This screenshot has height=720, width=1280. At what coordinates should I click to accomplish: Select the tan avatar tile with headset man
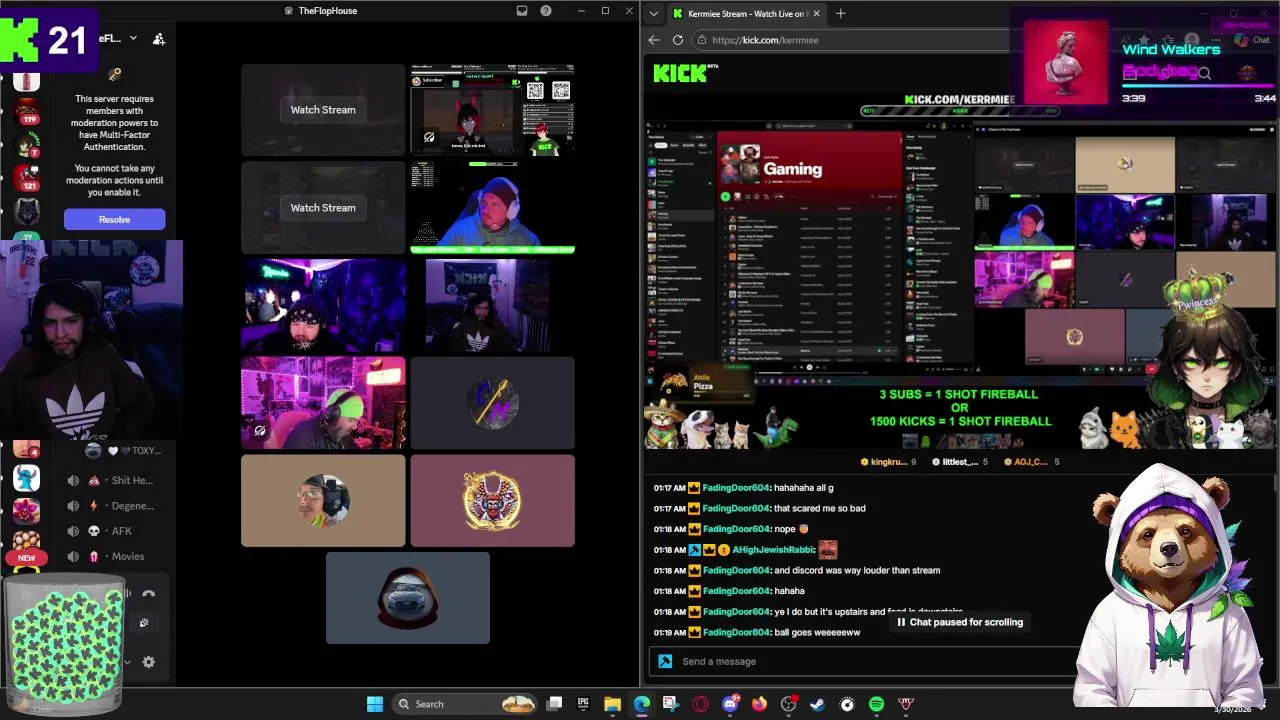click(323, 501)
